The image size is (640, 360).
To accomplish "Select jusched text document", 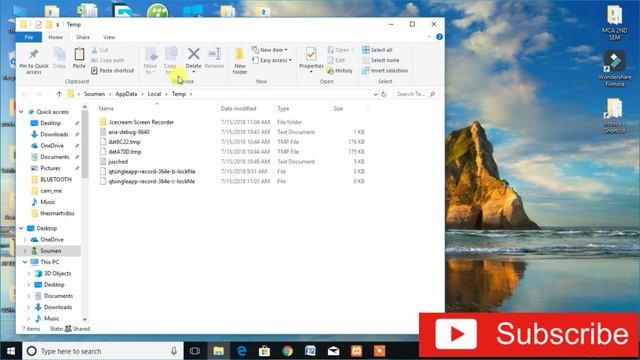I will tap(118, 162).
